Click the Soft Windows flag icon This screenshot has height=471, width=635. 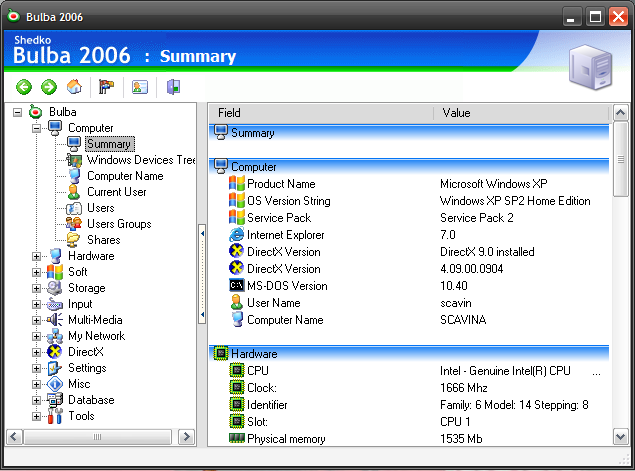click(55, 272)
